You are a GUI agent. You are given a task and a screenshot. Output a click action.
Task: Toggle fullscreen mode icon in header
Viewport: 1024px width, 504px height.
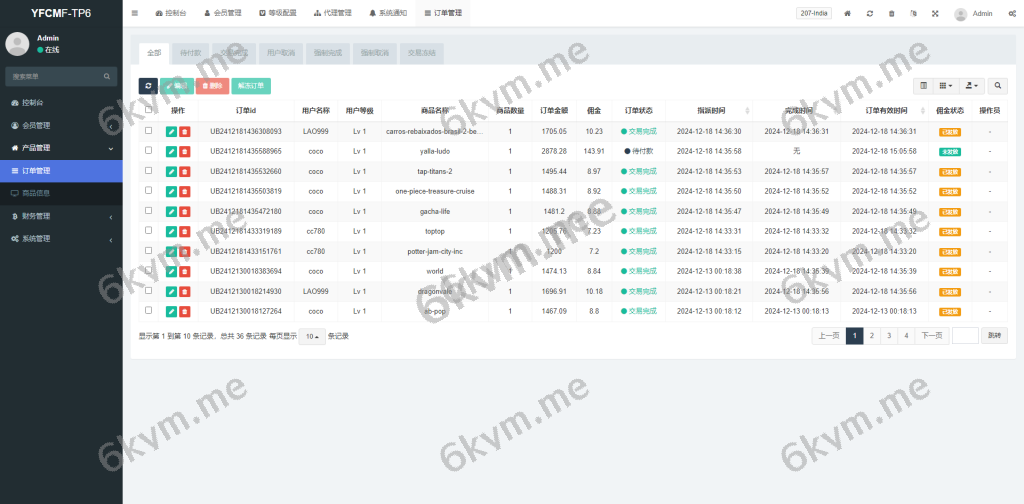tap(935, 14)
